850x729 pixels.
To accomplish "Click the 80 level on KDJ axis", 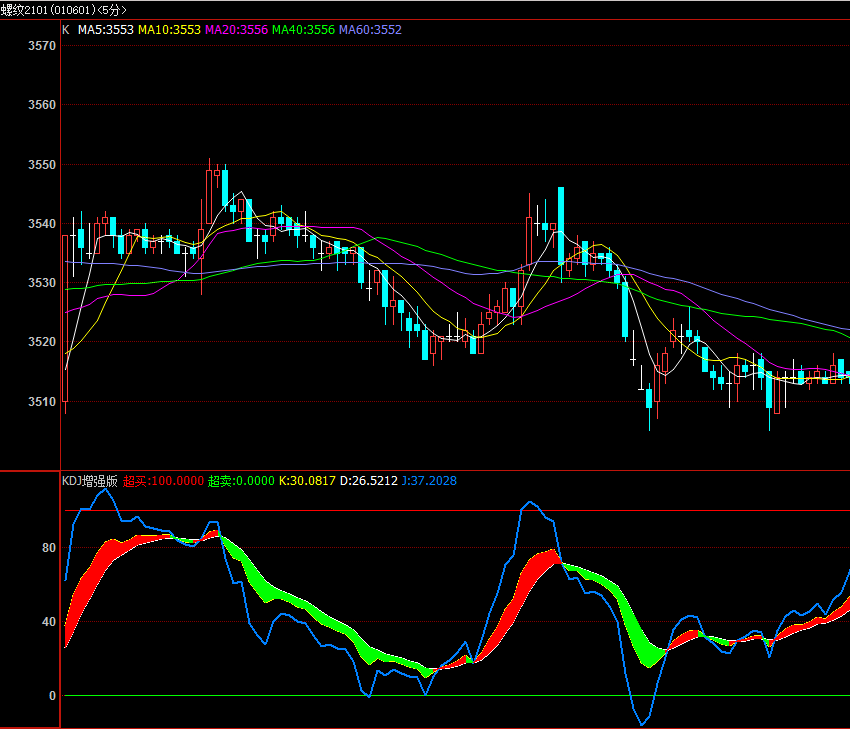I will tap(49, 548).
